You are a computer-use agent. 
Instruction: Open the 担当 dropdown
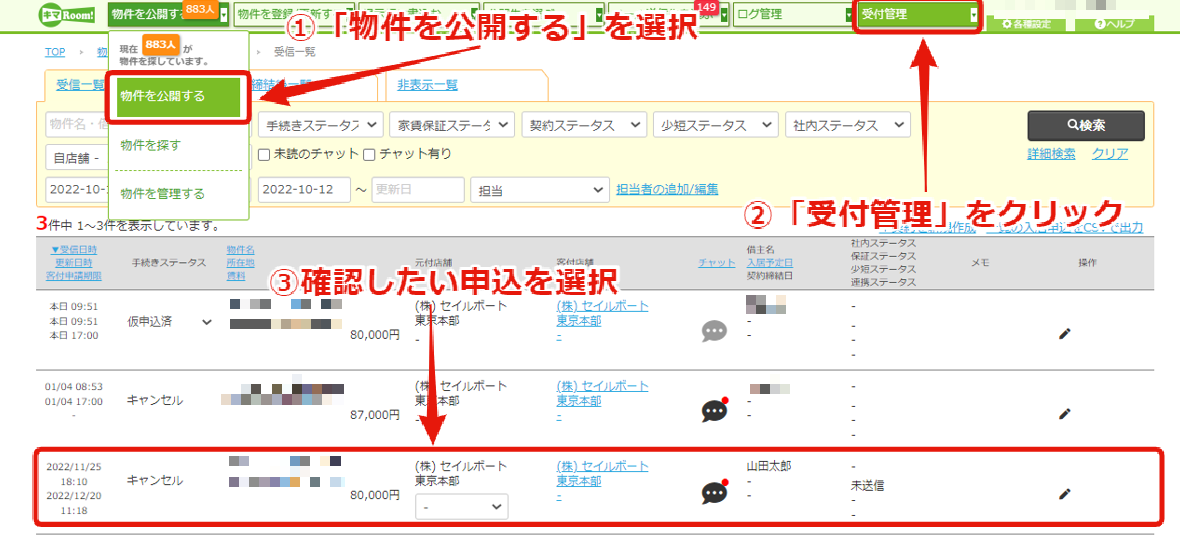[x=540, y=190]
